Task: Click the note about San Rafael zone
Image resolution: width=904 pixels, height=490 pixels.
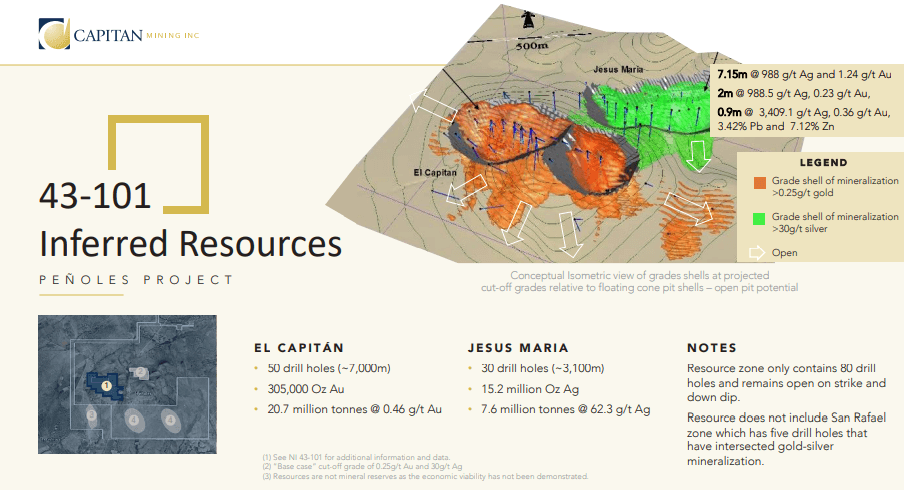Action: (786, 439)
